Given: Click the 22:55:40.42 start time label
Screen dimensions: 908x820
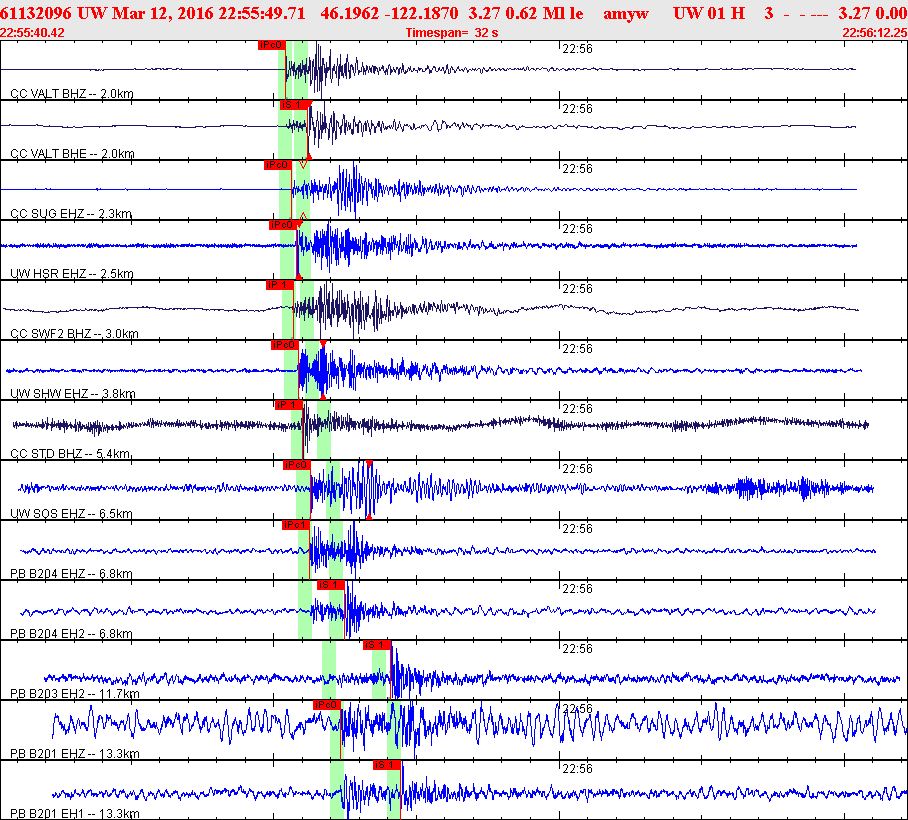Looking at the screenshot, I should pos(32,32).
